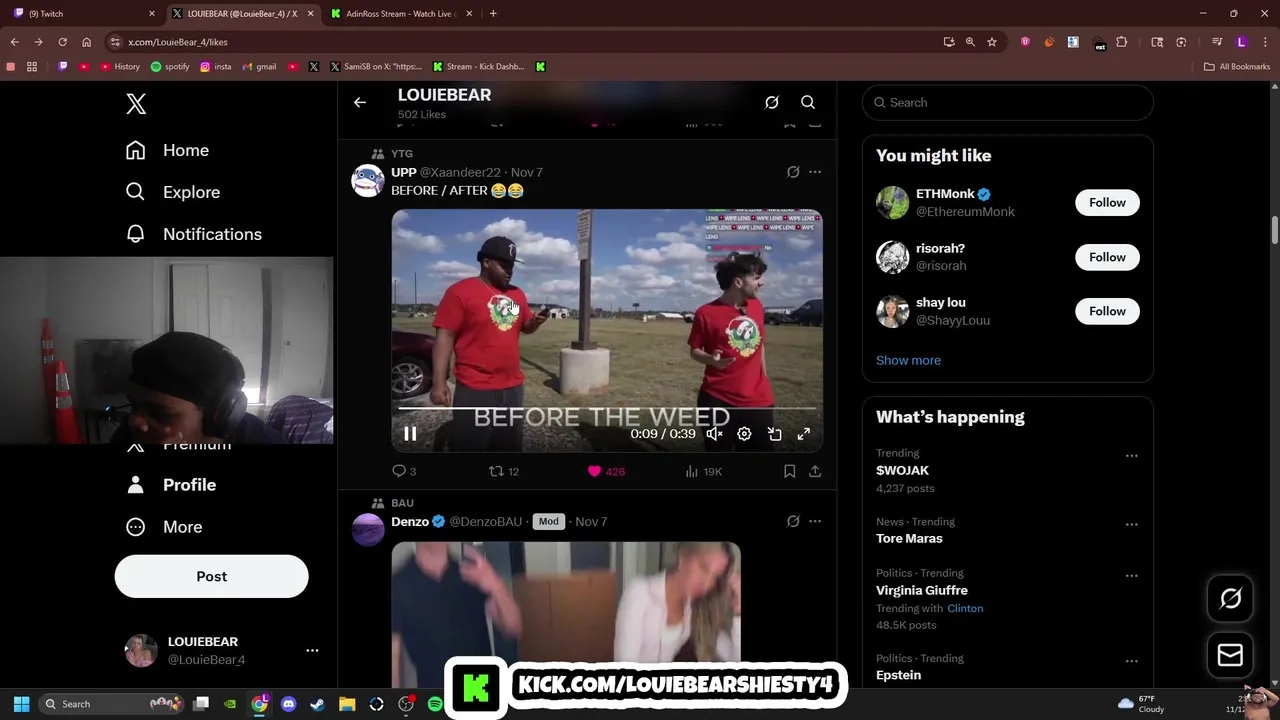Open the insta bookmark

point(215,67)
